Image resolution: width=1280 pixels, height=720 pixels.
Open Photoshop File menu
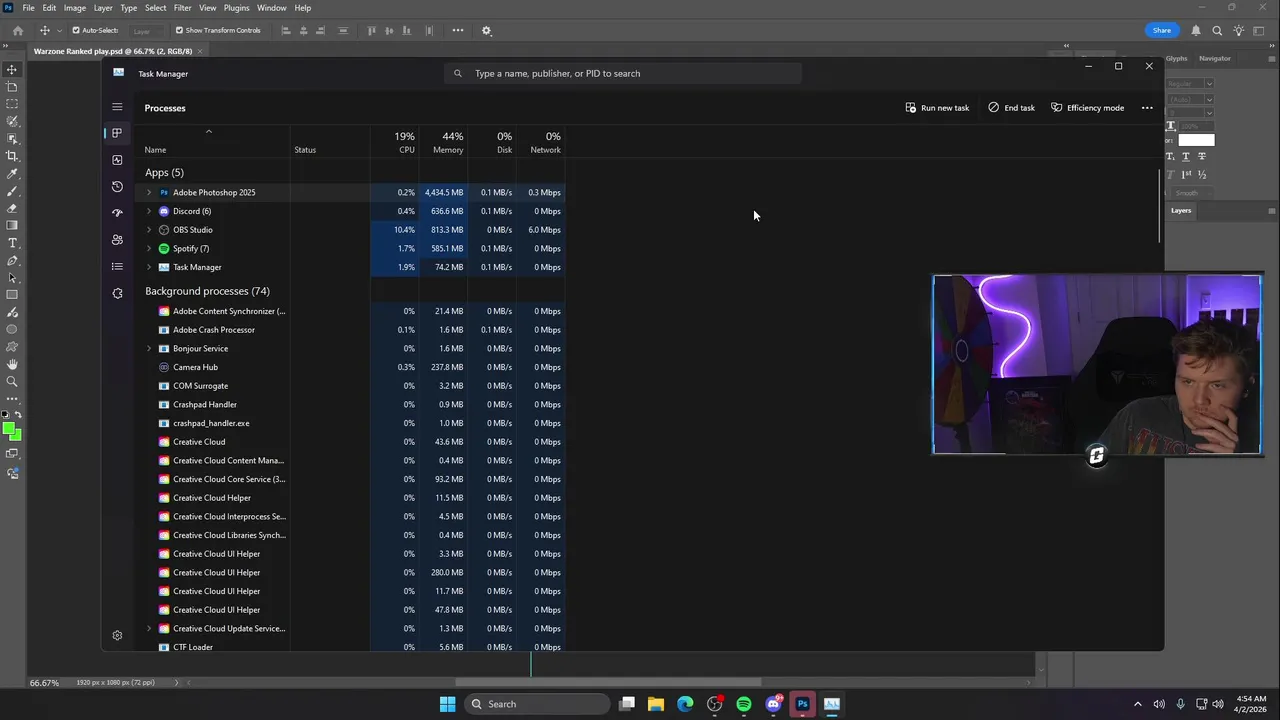[x=29, y=8]
